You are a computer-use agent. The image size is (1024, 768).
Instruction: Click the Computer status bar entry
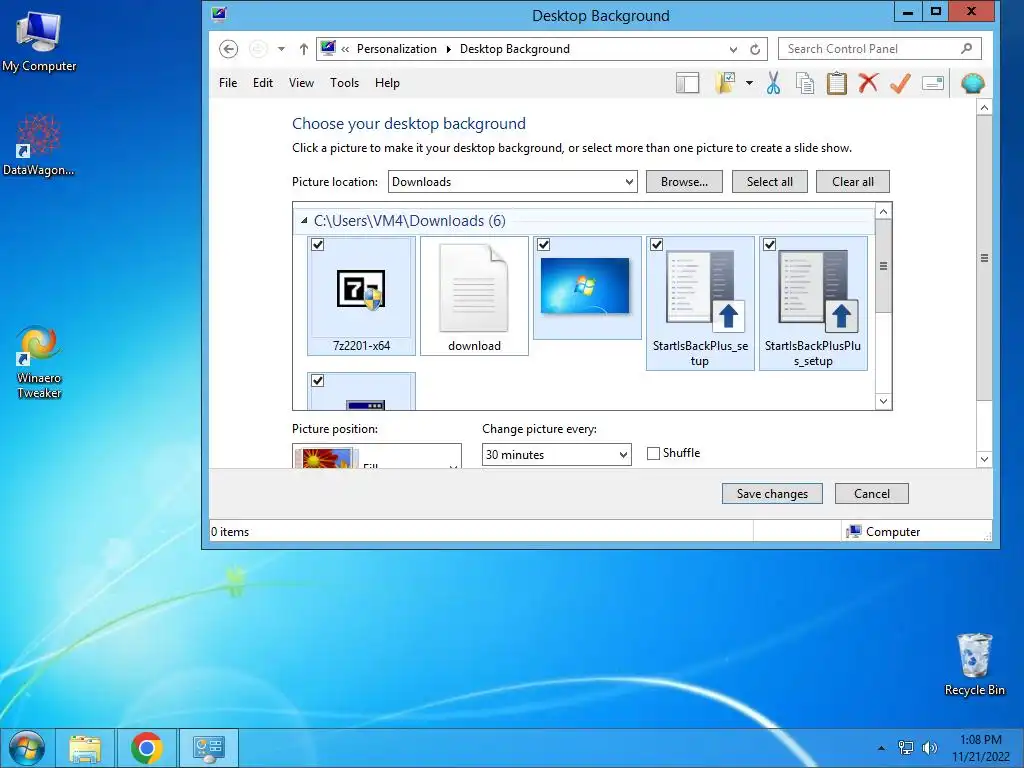(x=883, y=532)
